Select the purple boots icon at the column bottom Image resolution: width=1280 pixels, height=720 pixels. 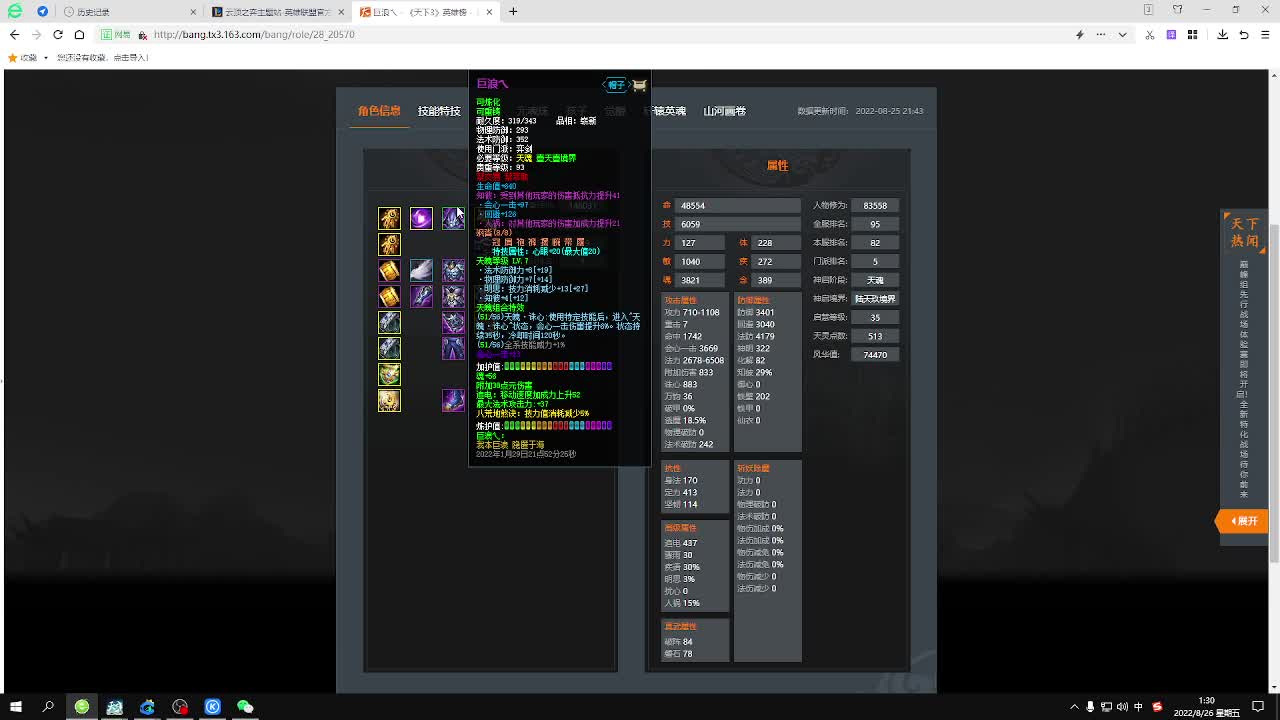click(453, 400)
